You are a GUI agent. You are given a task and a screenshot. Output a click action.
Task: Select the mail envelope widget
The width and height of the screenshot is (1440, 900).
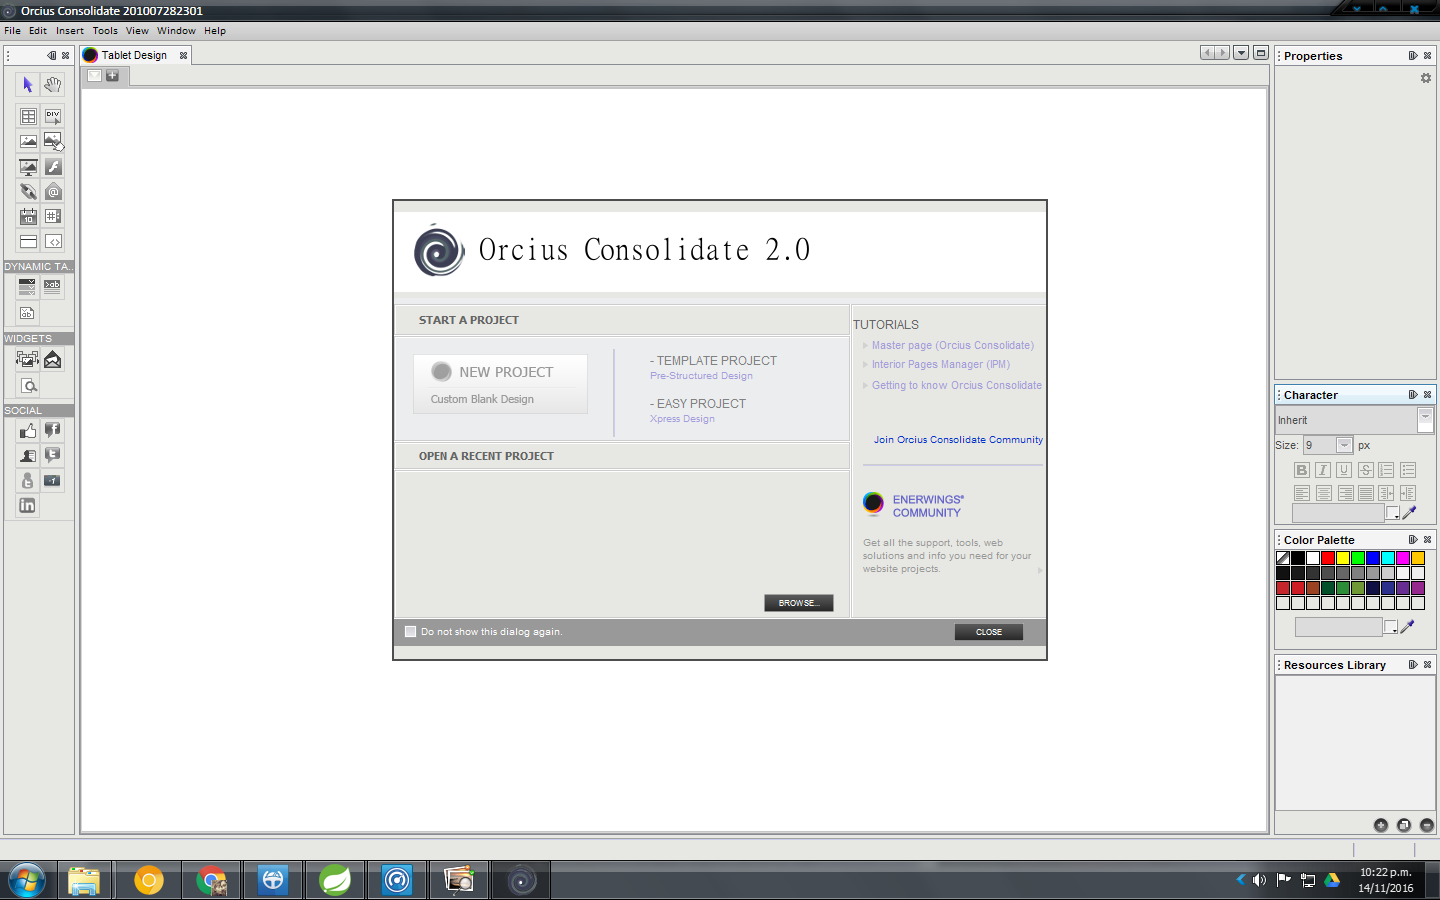coord(53,360)
